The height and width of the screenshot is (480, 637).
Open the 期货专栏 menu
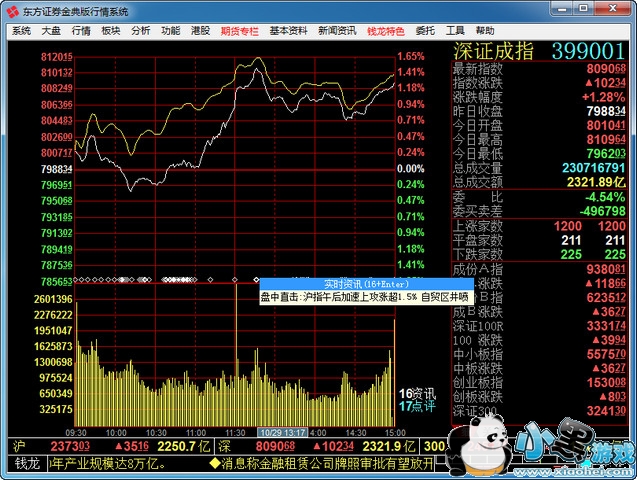click(x=240, y=31)
